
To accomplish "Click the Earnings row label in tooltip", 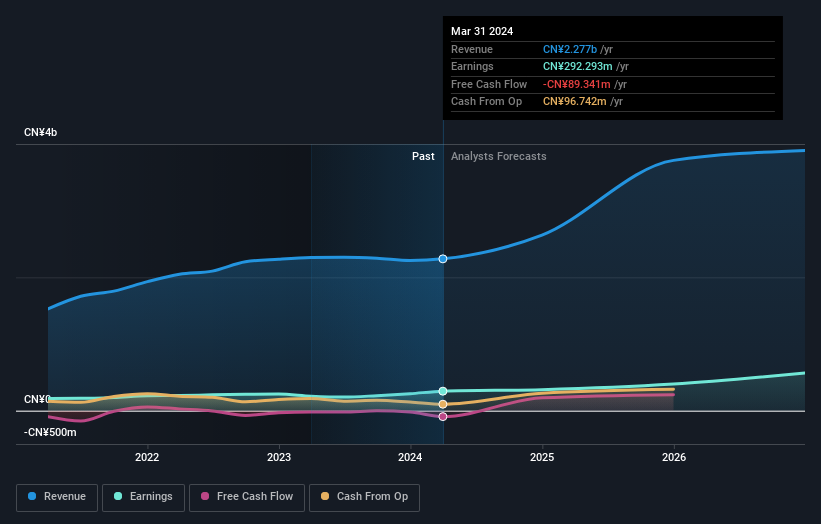I will coord(472,66).
